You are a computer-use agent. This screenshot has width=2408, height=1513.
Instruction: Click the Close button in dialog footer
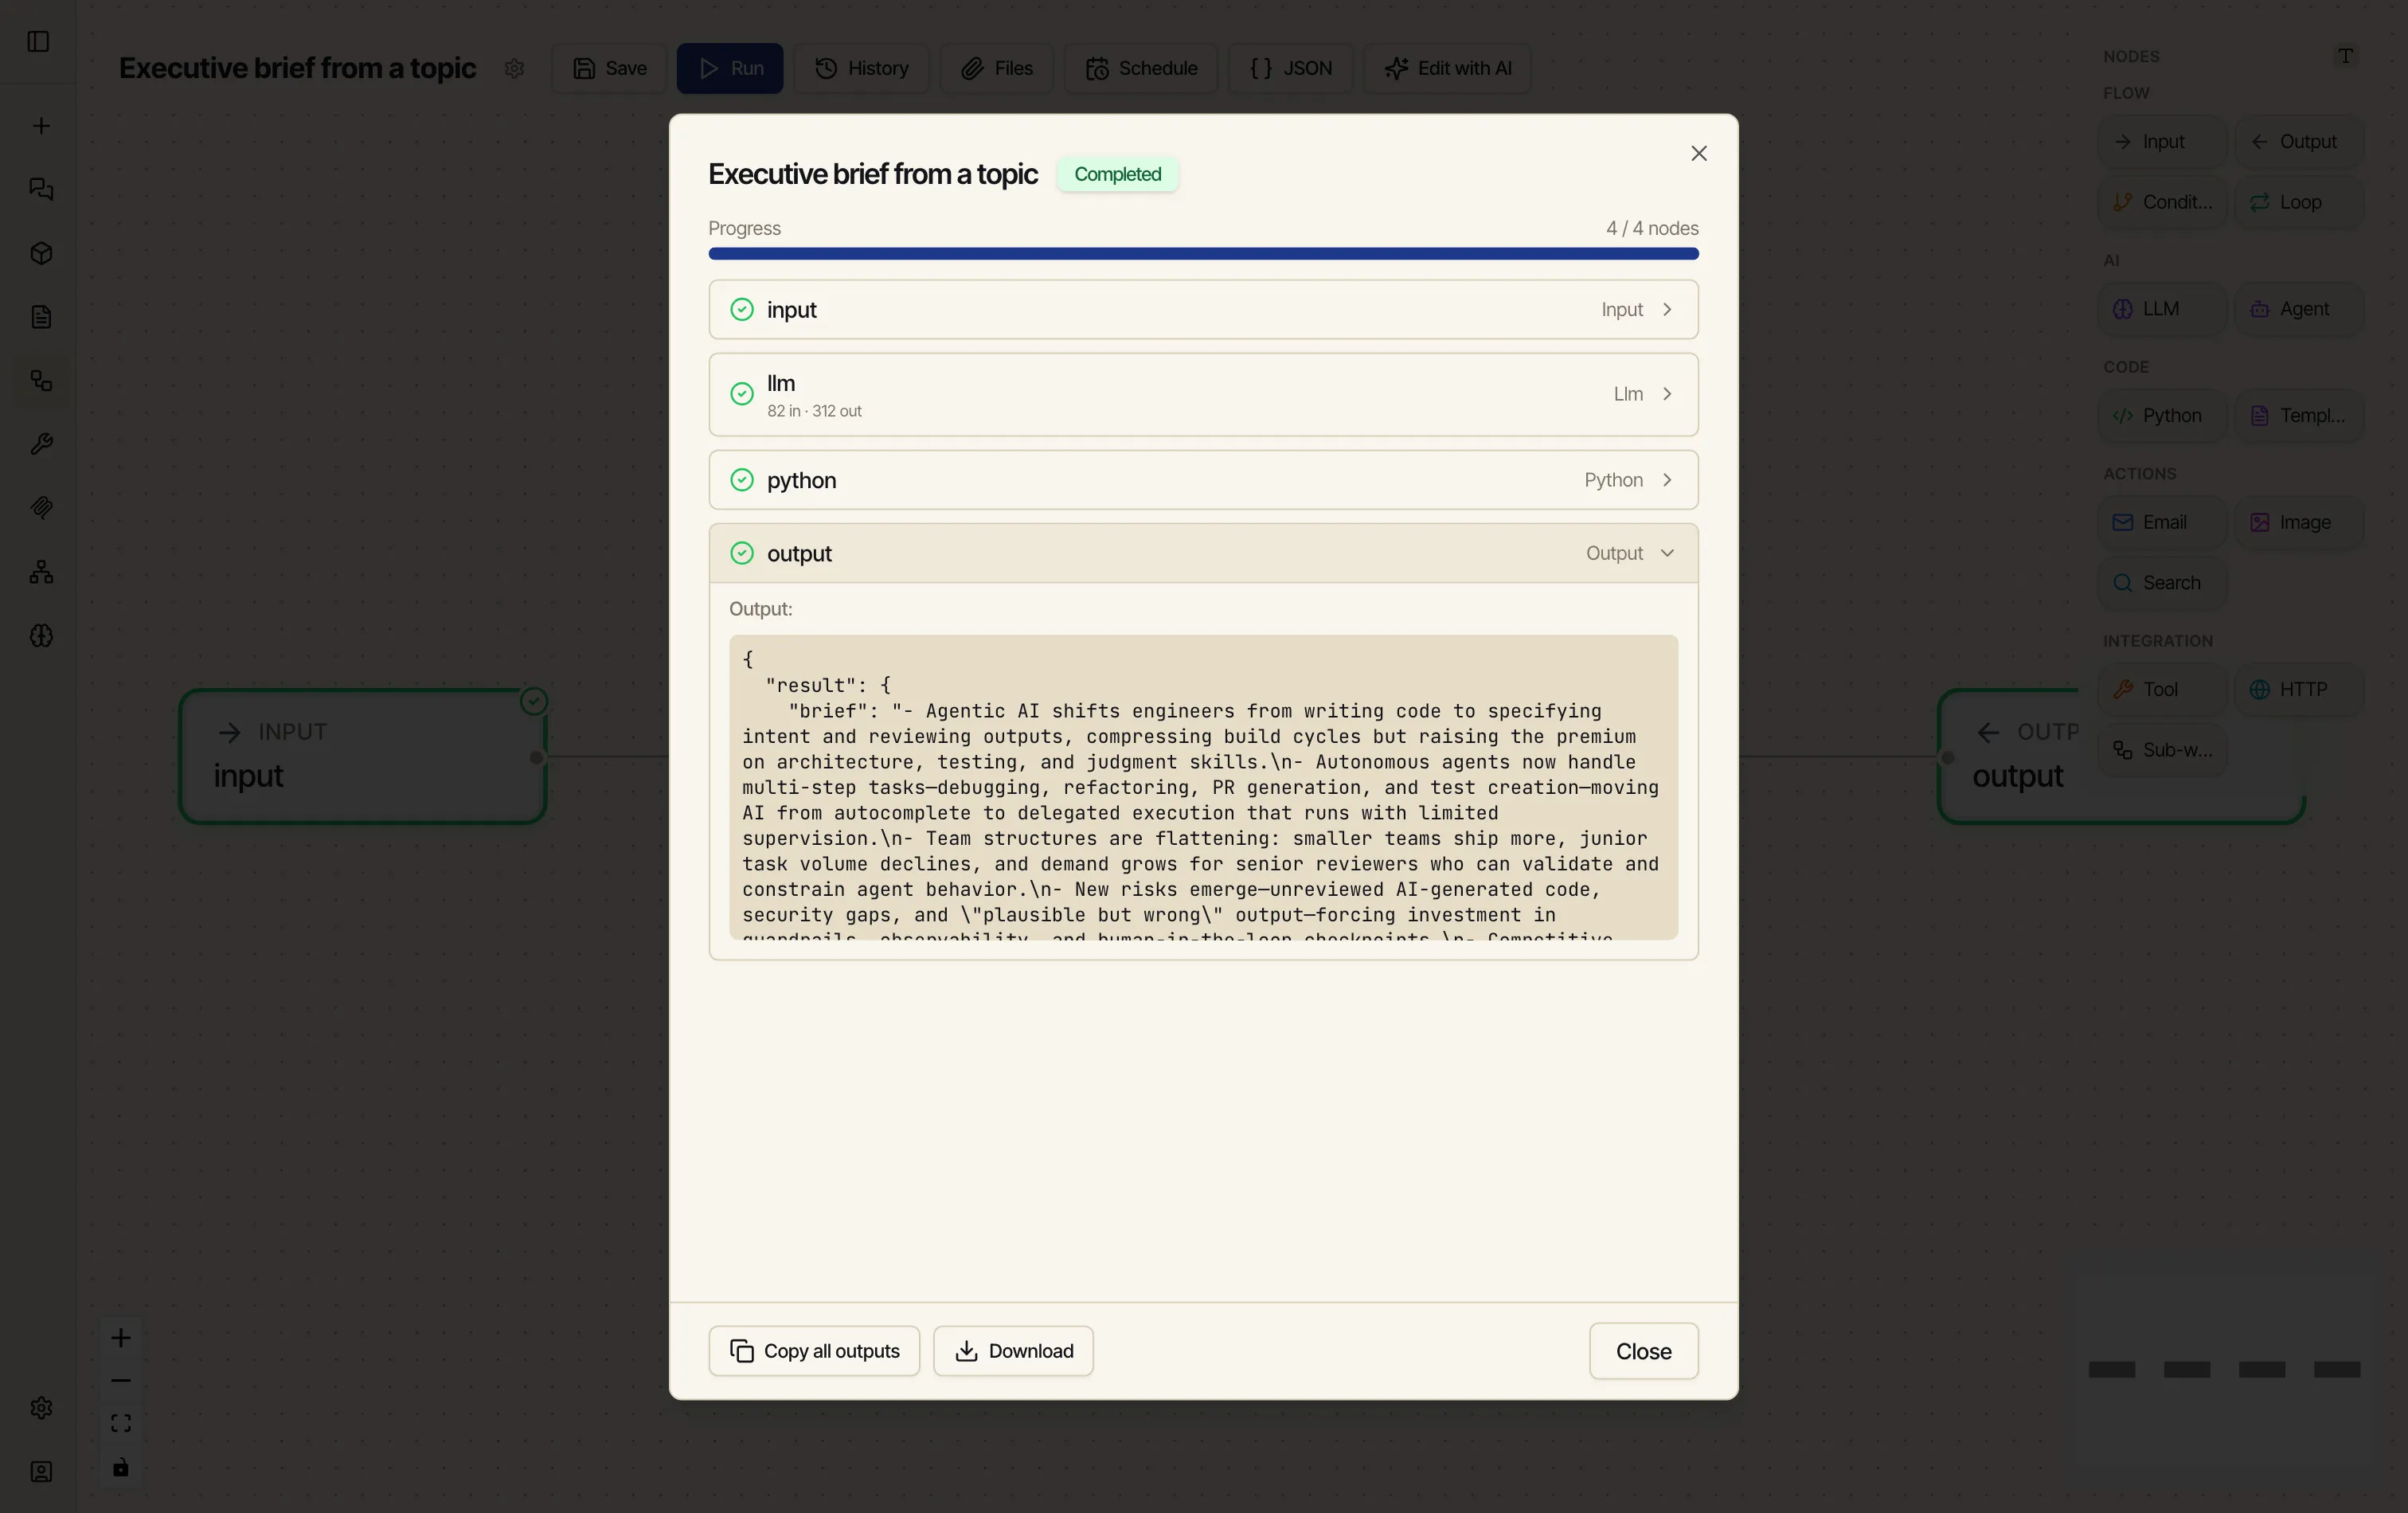tap(1643, 1351)
